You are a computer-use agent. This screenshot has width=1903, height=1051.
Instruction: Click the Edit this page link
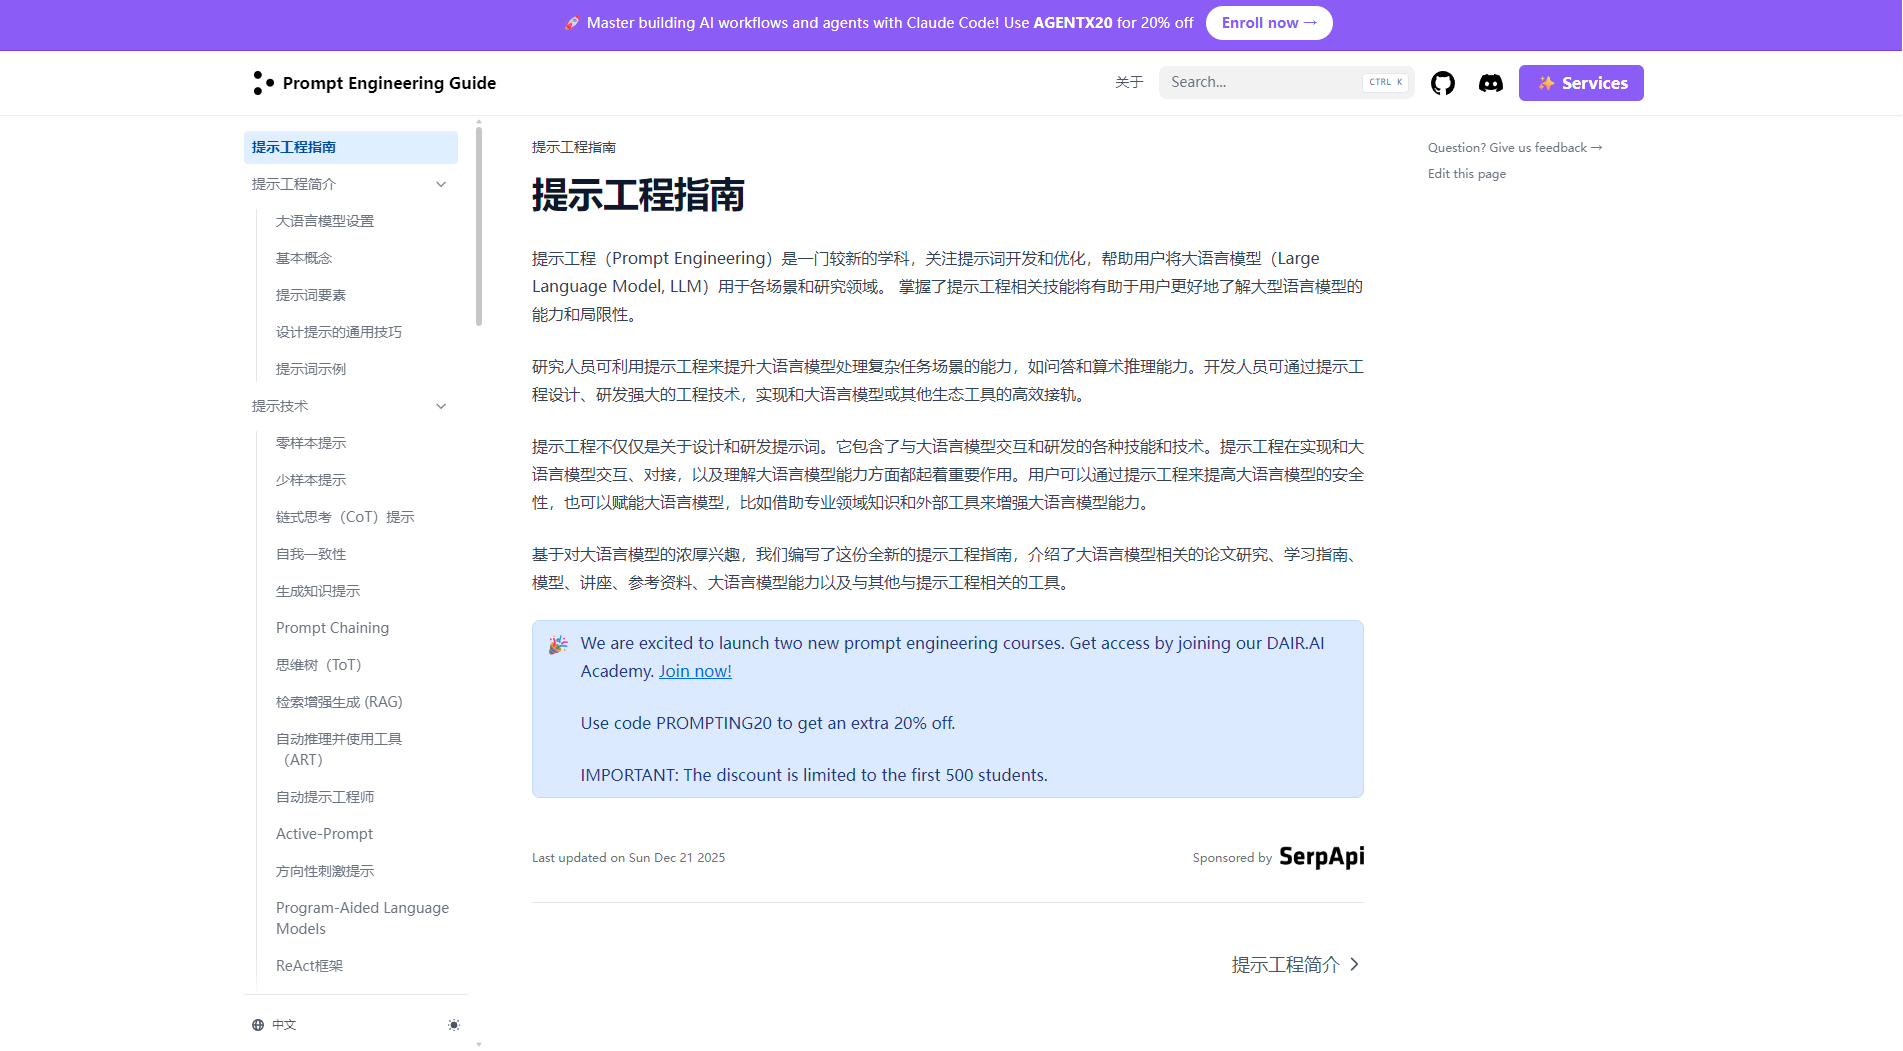tap(1466, 173)
